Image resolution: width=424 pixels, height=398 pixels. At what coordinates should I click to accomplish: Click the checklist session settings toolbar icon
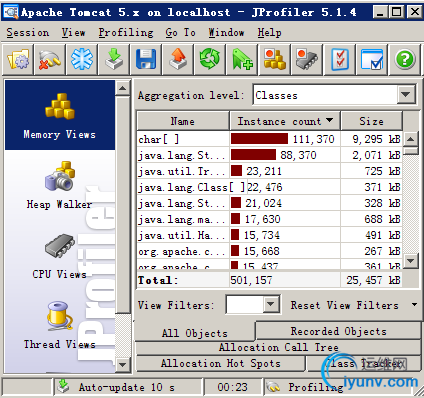(340, 60)
